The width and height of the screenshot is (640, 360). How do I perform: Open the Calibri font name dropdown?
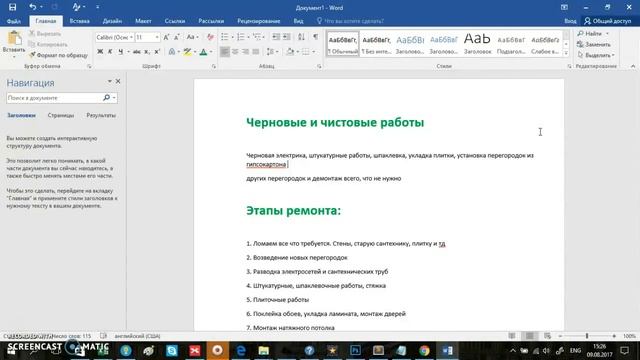click(131, 38)
